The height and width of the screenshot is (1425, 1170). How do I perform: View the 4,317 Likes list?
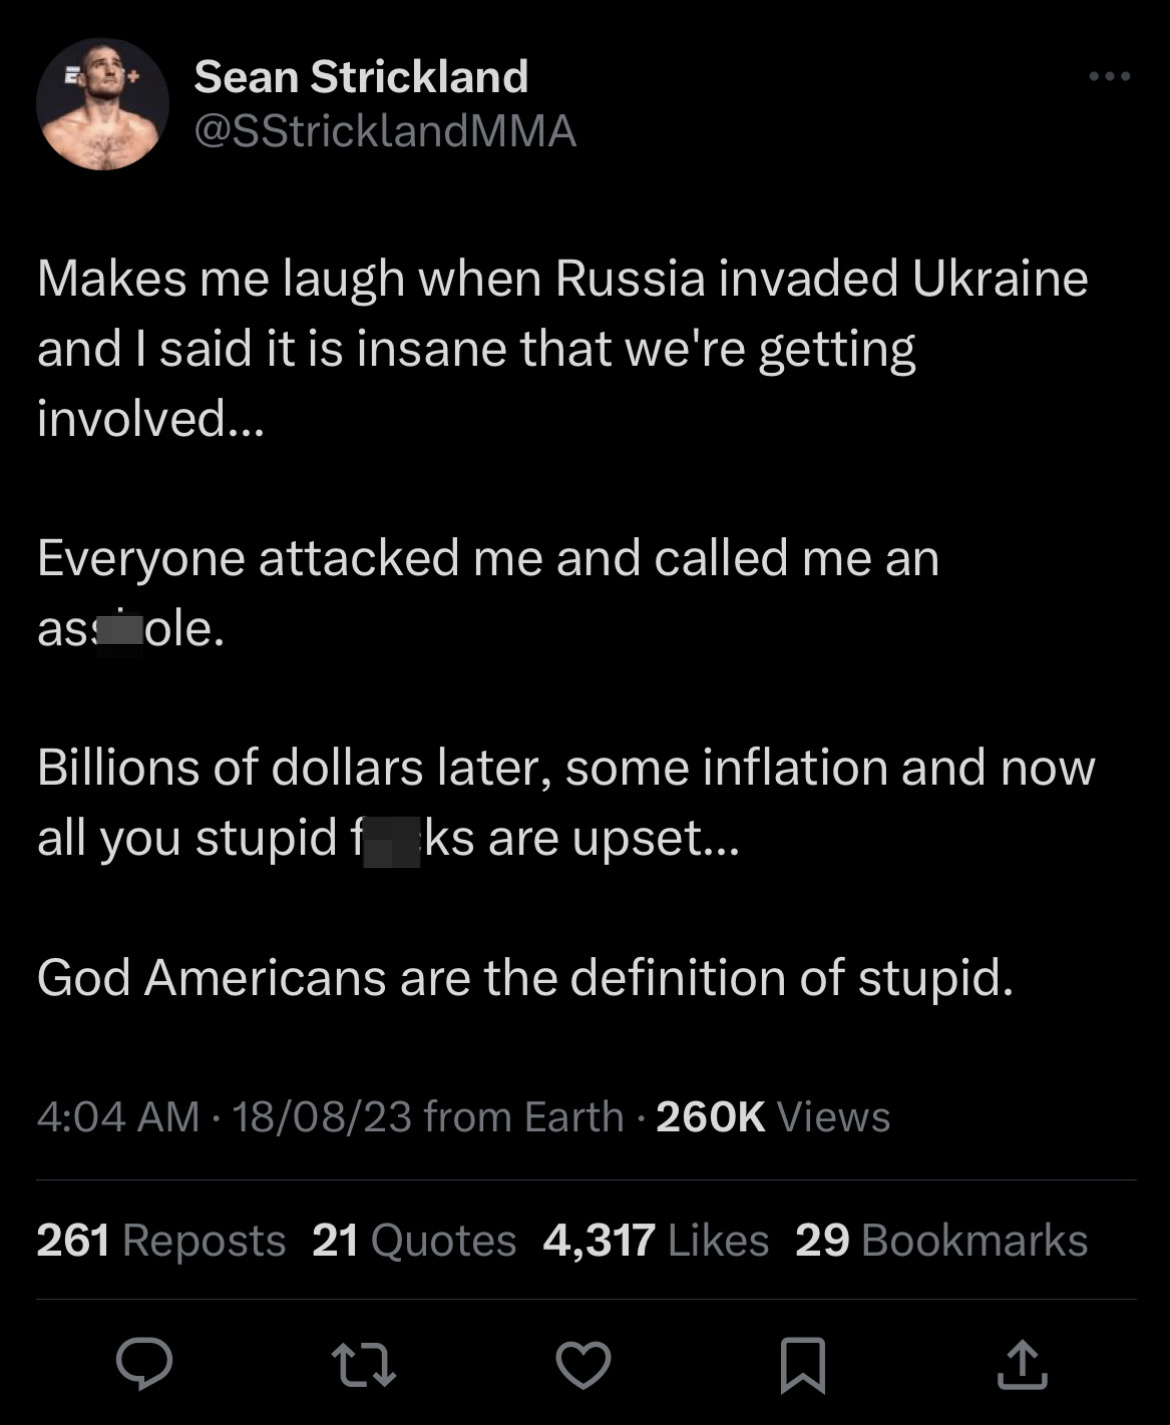point(656,1240)
